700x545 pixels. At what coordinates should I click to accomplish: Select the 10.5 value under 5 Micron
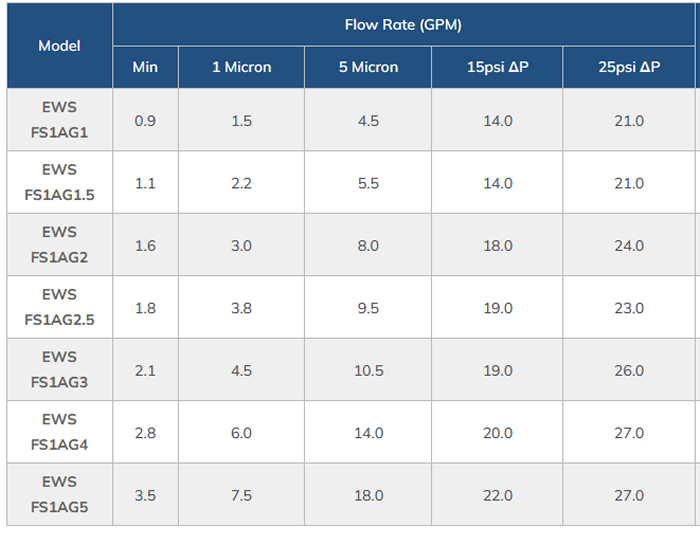click(368, 371)
